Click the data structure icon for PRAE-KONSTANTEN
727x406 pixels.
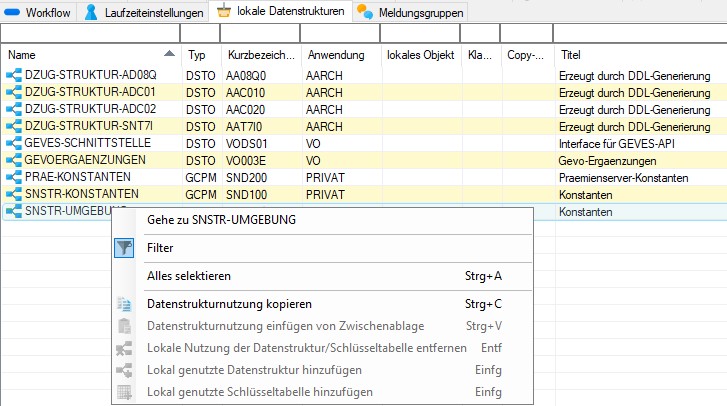13,177
